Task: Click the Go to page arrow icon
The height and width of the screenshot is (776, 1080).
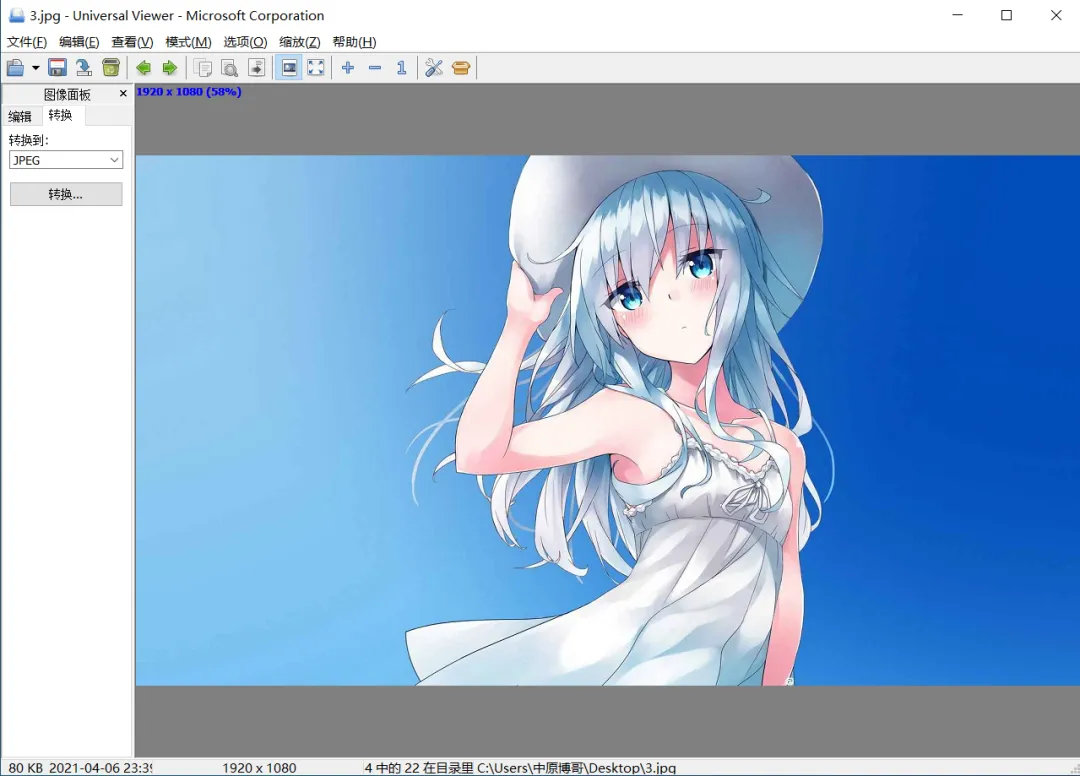Action: click(256, 67)
